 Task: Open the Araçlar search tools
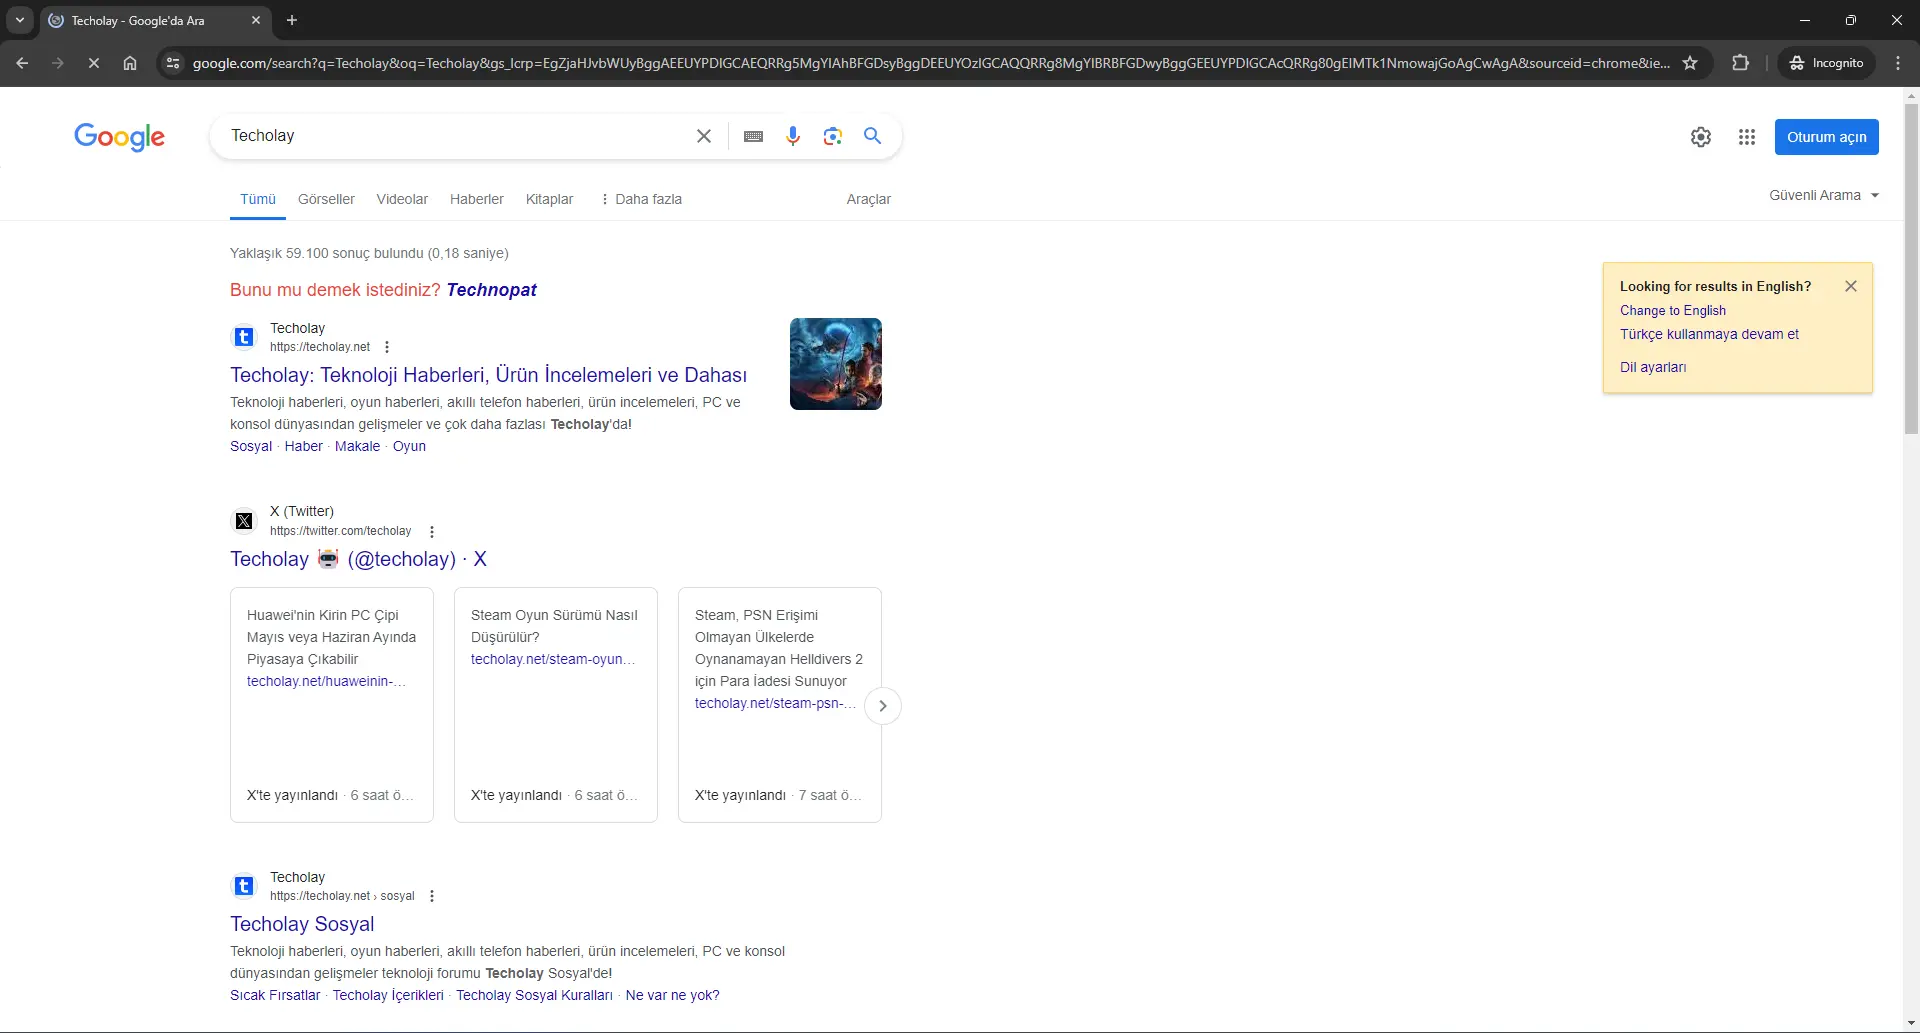869,199
